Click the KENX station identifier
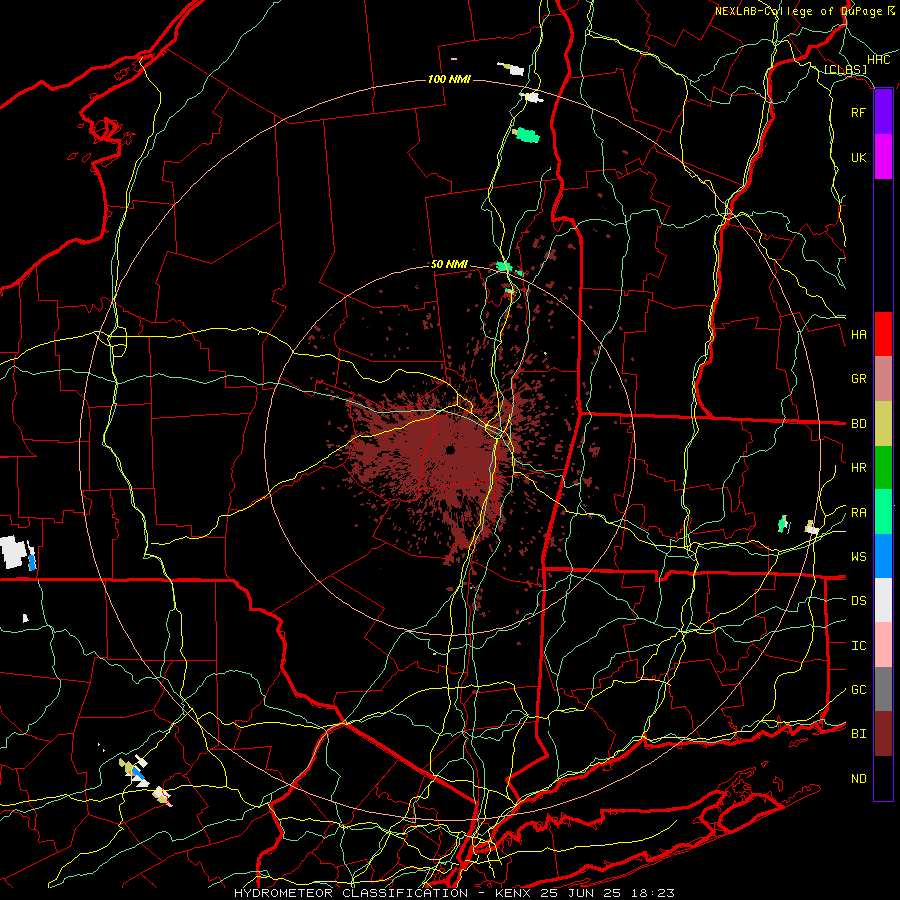Viewport: 900px width, 900px height. coord(515,893)
